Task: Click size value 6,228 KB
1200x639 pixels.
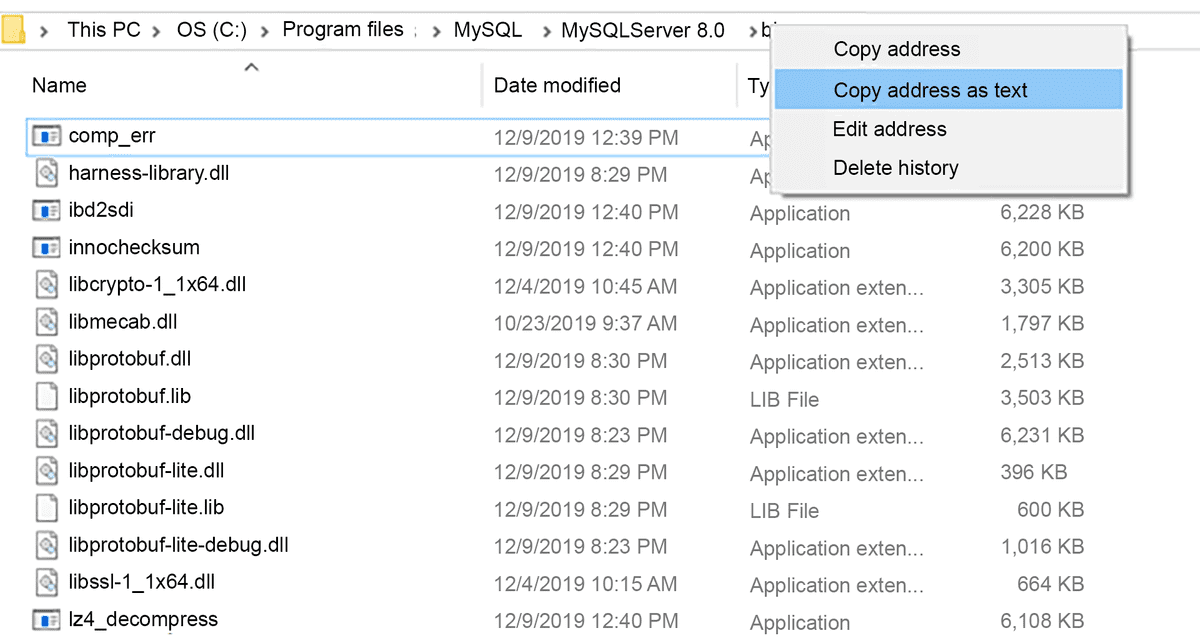Action: pyautogui.click(x=1042, y=212)
